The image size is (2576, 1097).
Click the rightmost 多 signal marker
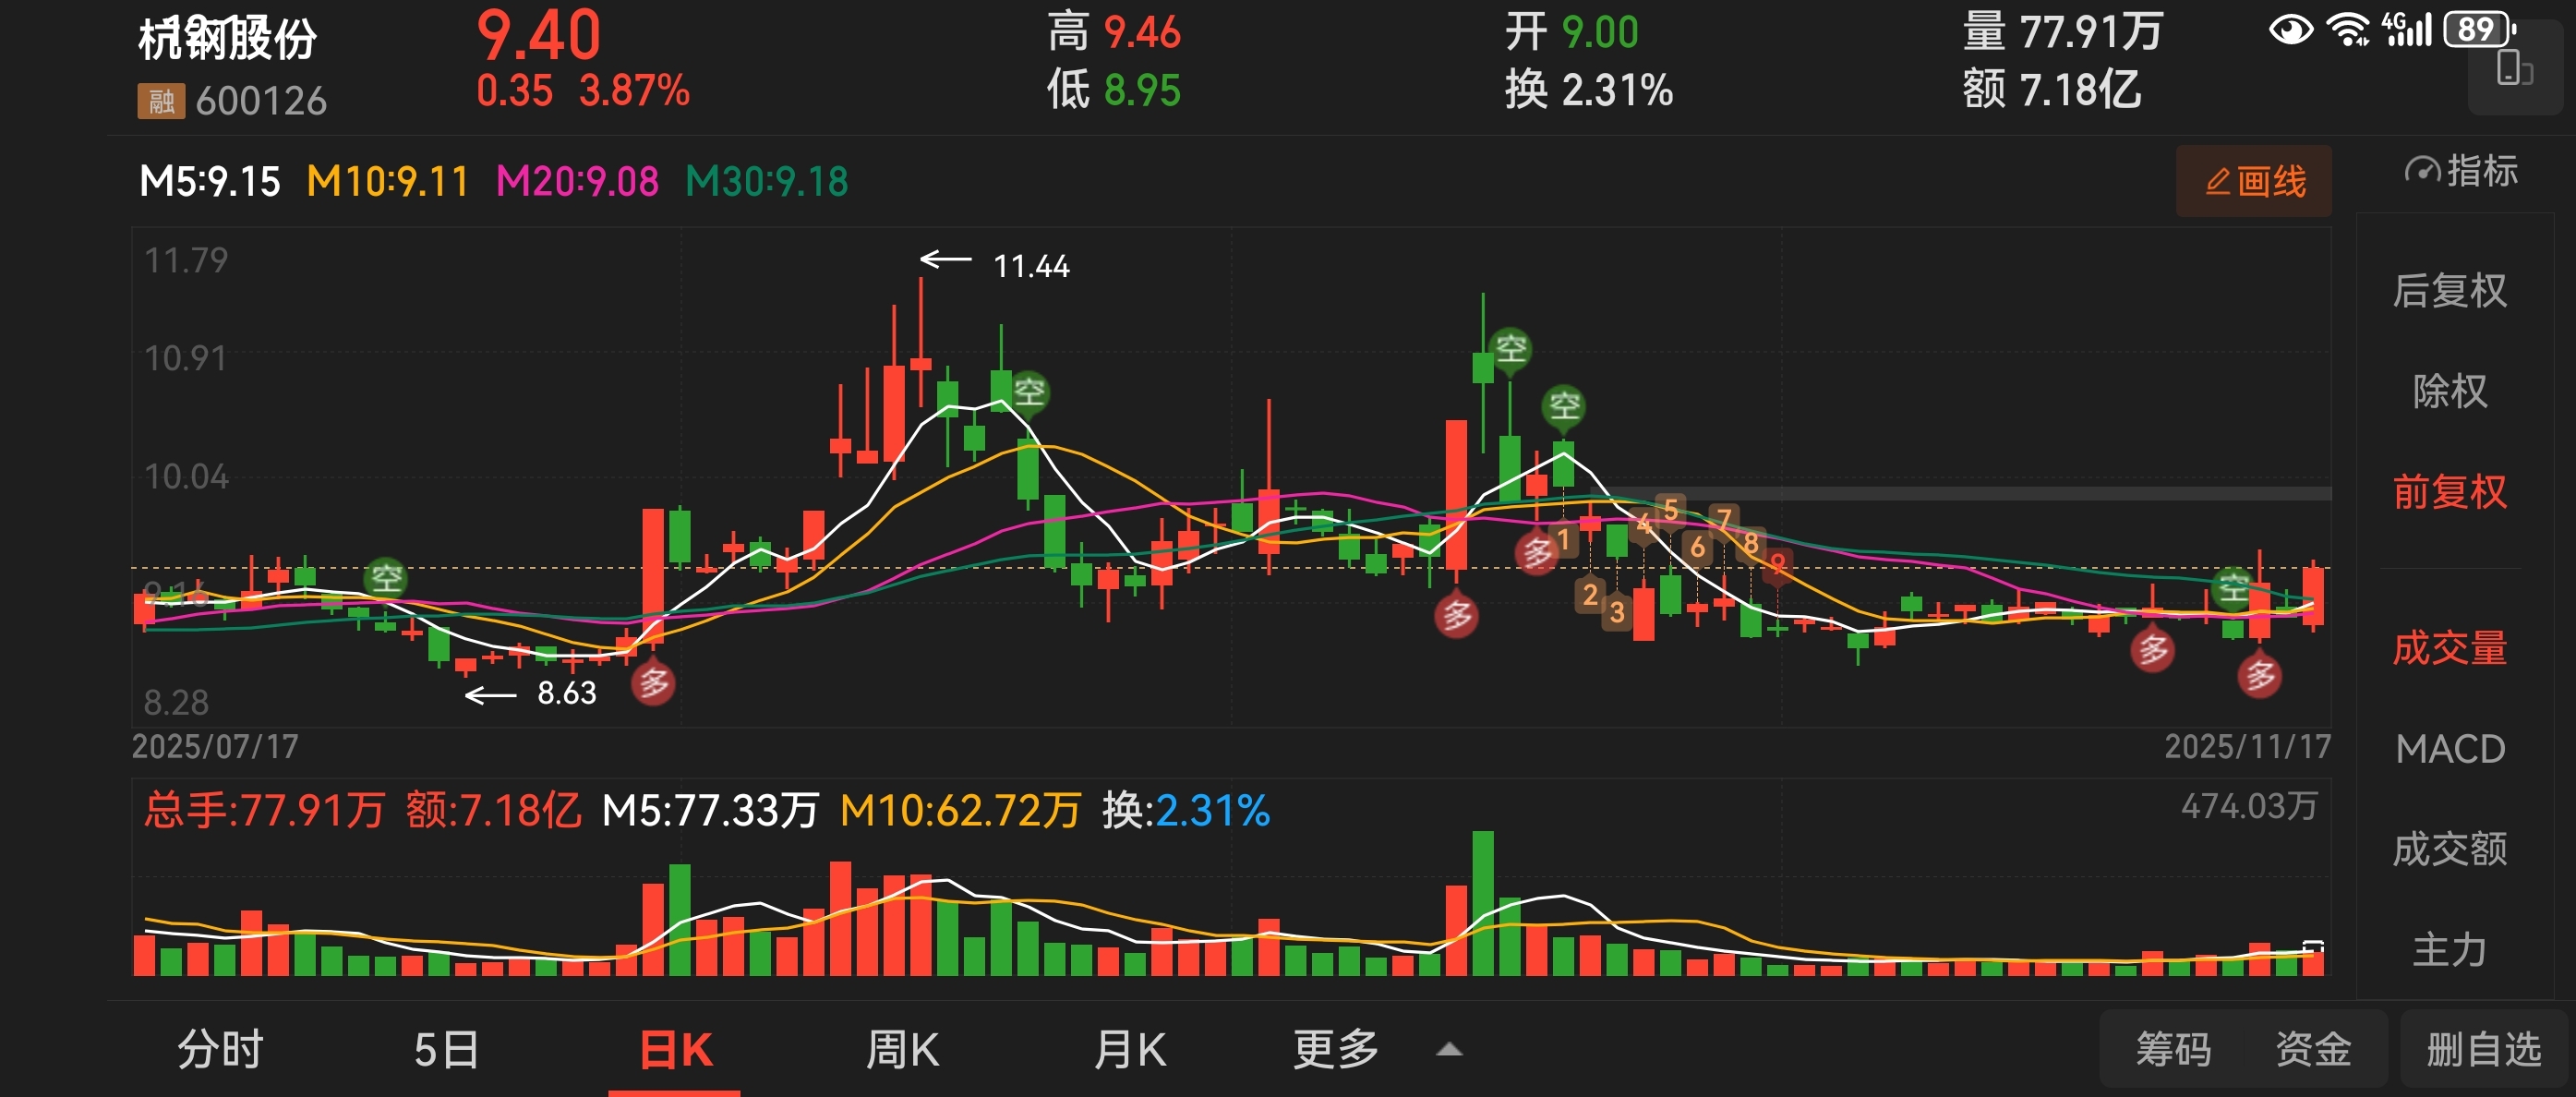pyautogui.click(x=2260, y=675)
